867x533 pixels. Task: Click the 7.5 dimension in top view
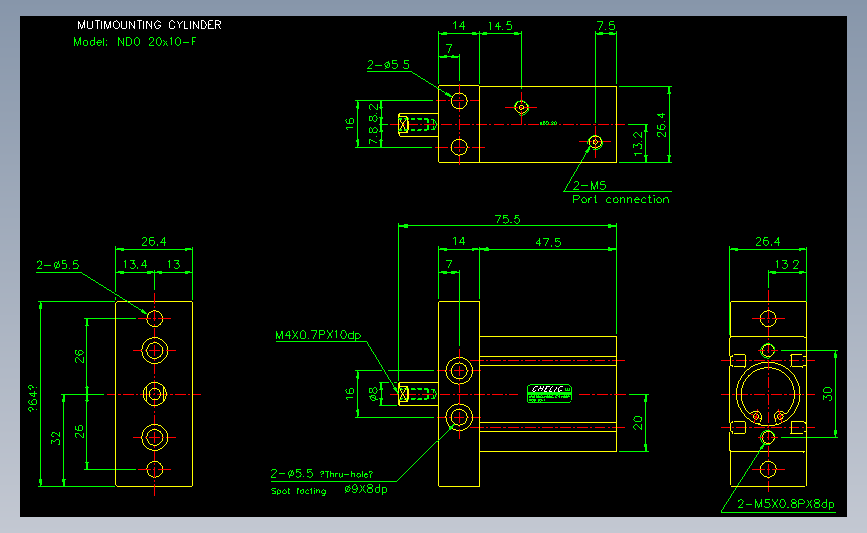[606, 26]
